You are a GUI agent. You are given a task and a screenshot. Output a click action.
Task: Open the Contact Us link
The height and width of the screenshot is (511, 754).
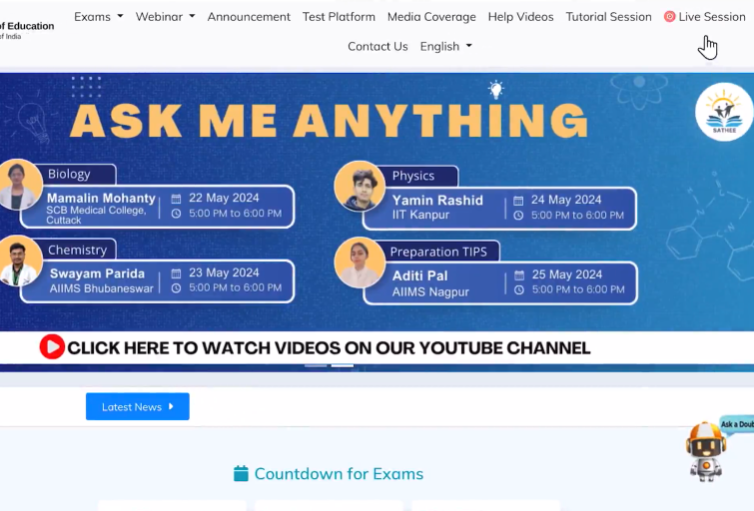377,46
